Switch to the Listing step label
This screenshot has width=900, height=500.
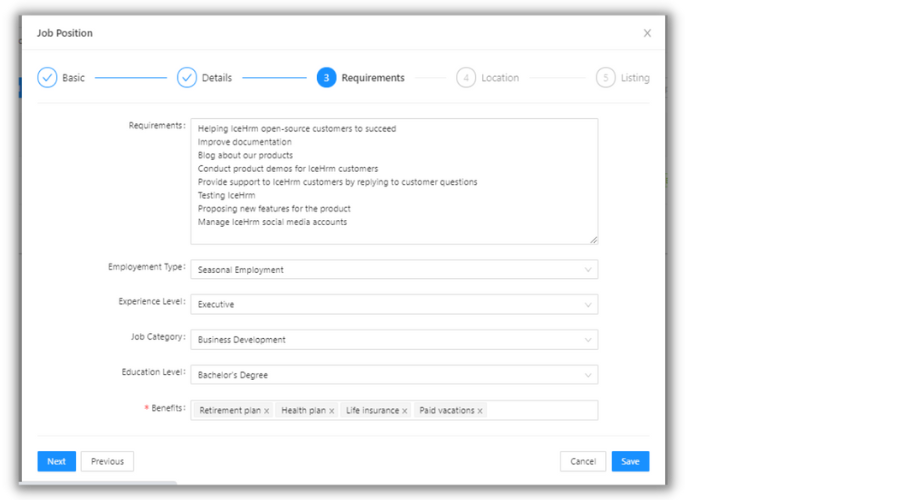634,78
